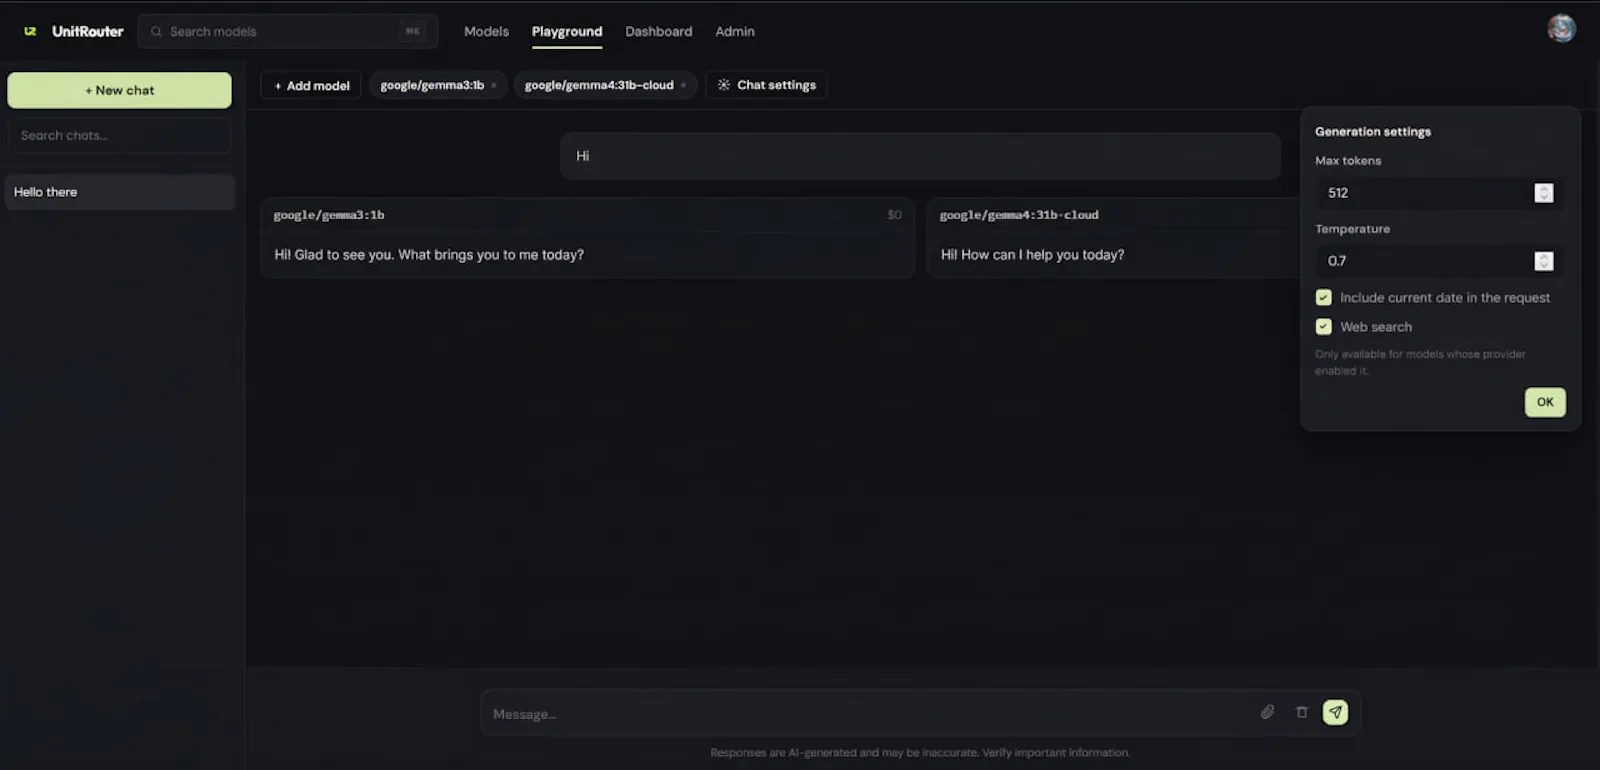This screenshot has height=770, width=1600.
Task: Click the paperclip attach file icon
Action: pos(1267,712)
